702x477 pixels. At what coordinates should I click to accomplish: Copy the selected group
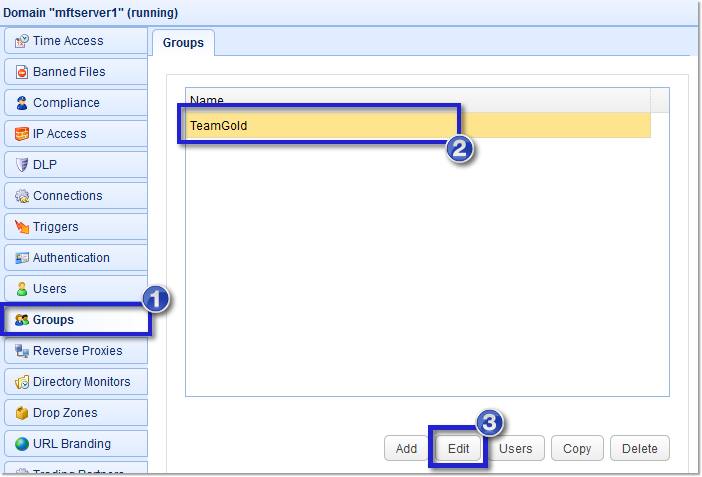577,449
